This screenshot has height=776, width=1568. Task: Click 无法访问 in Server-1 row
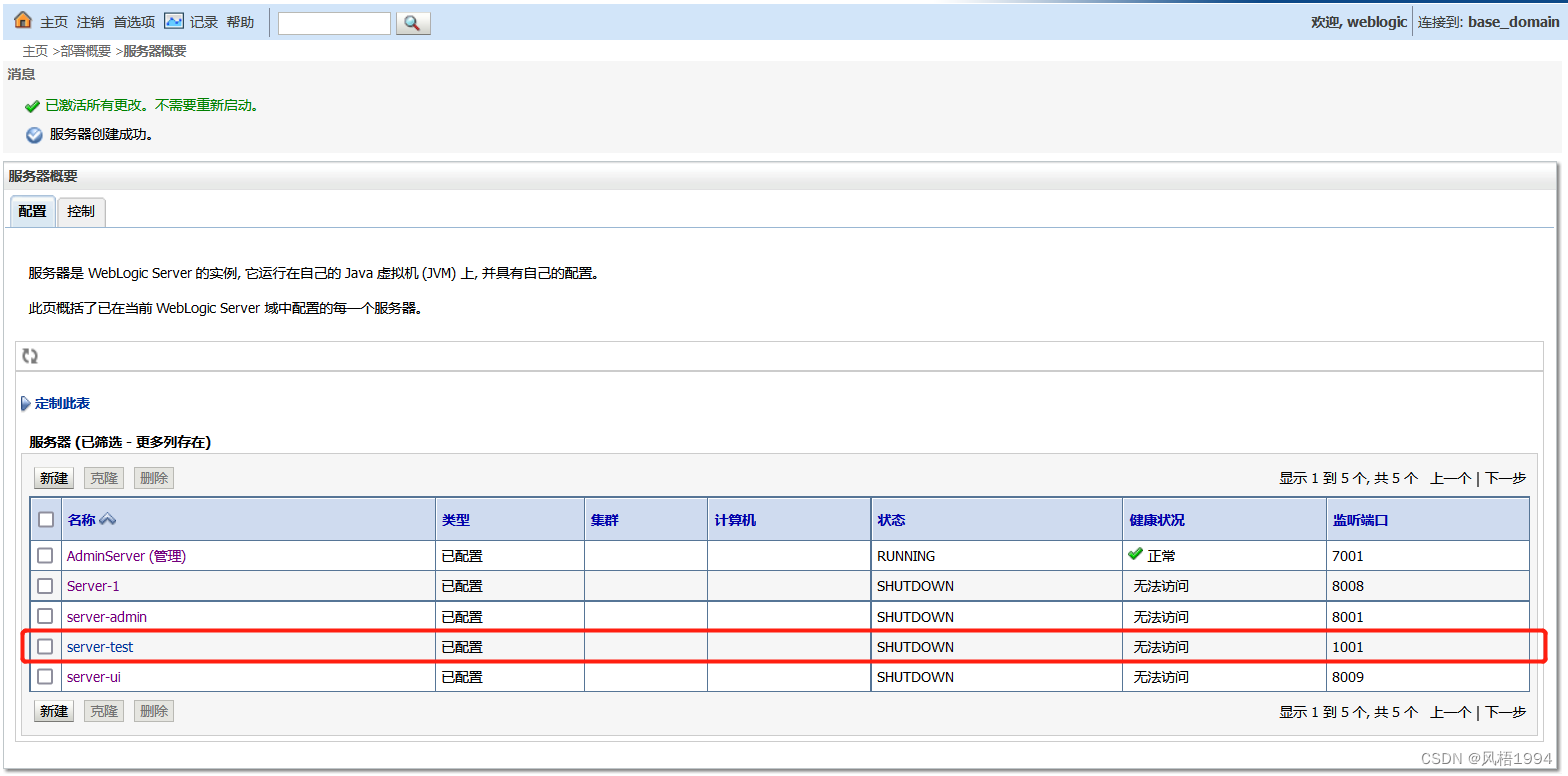(x=1161, y=586)
